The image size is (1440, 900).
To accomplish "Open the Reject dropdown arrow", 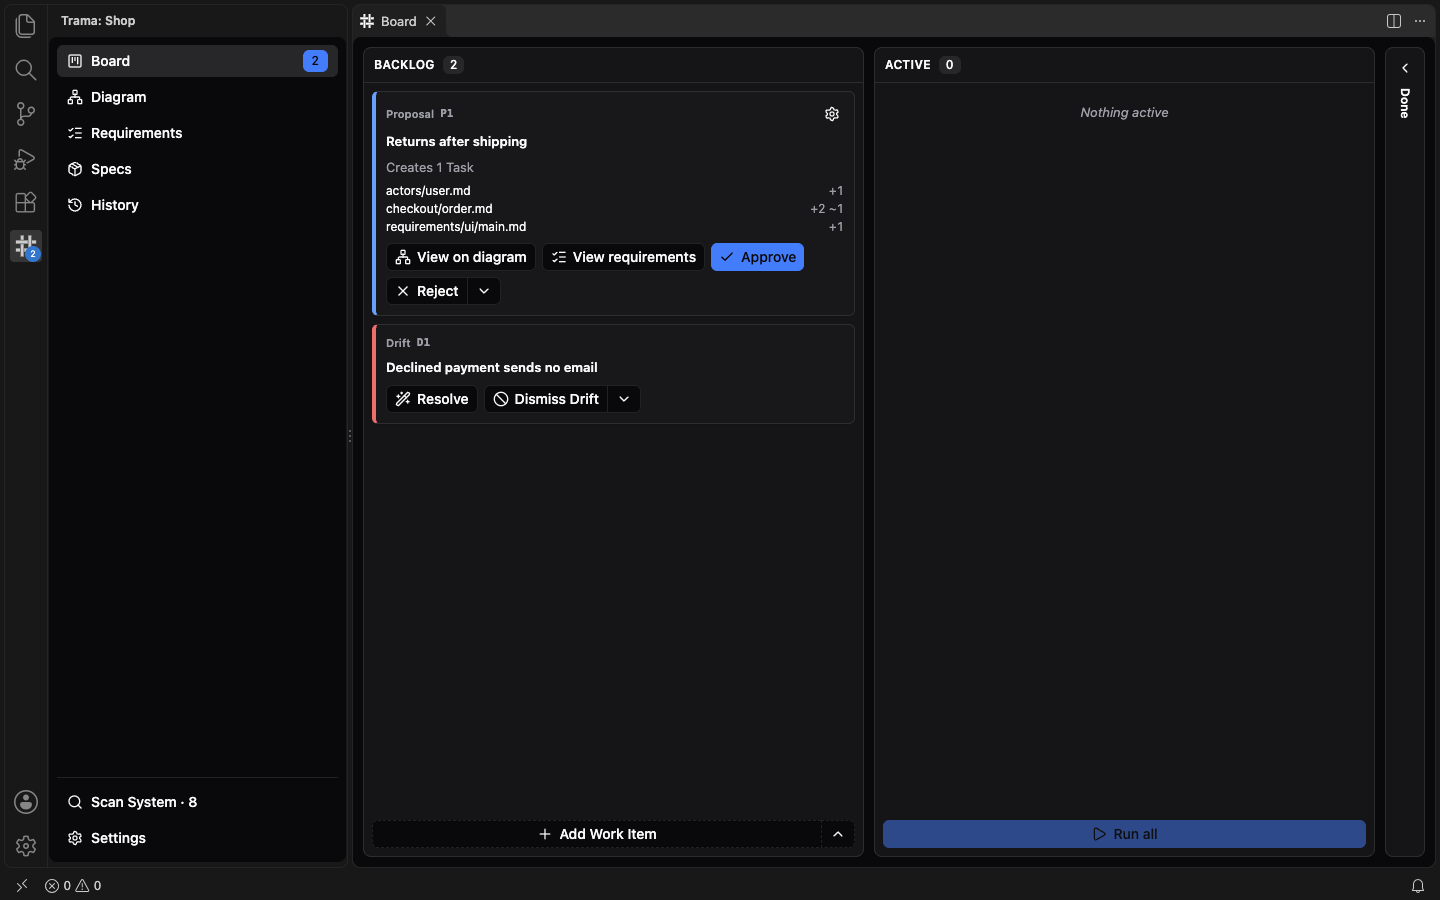I will (x=484, y=291).
